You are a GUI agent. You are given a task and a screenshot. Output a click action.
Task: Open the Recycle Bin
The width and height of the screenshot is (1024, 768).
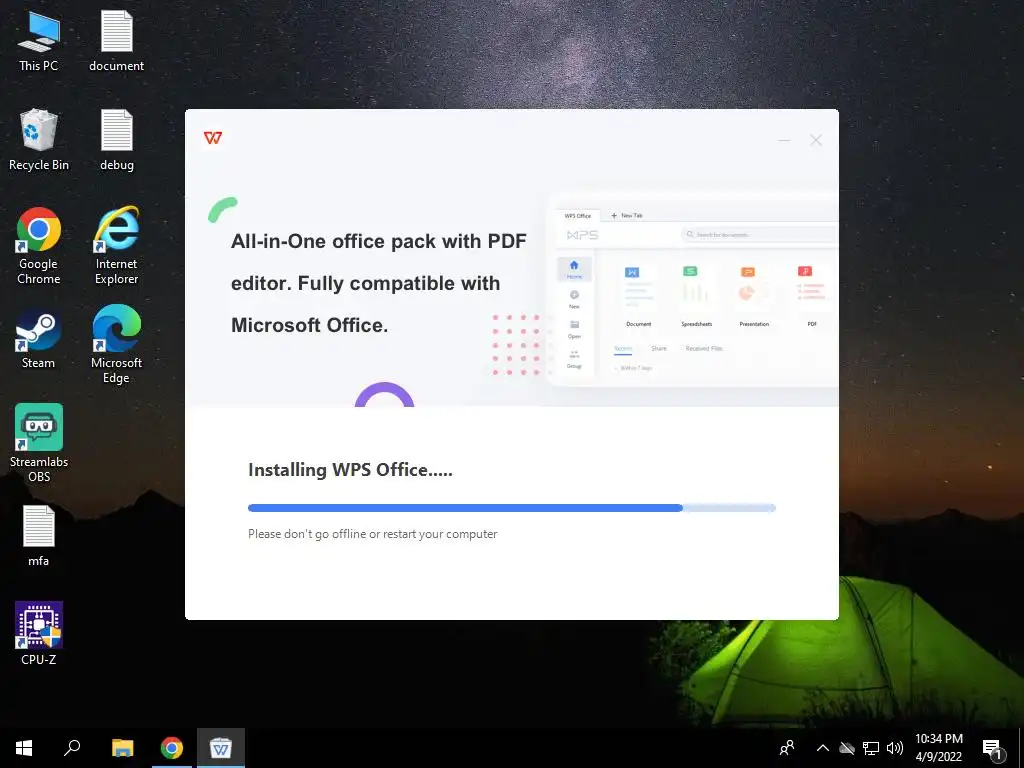(39, 140)
